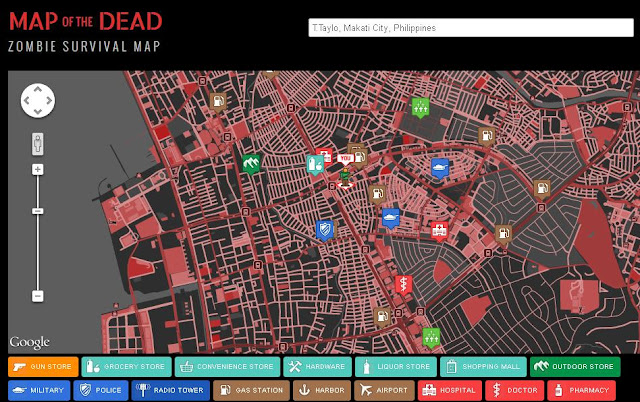Toggle the Radio Tower legend filter
The width and height of the screenshot is (640, 402).
[x=171, y=390]
